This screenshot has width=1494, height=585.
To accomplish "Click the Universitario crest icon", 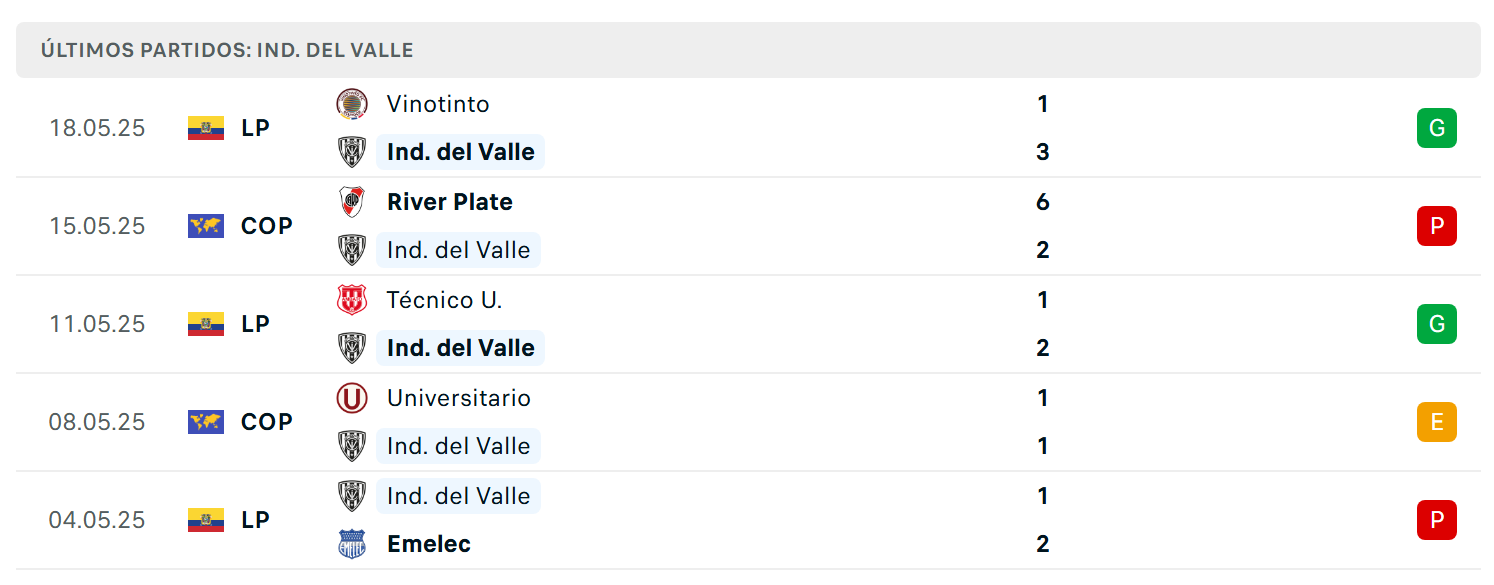I will tap(352, 398).
